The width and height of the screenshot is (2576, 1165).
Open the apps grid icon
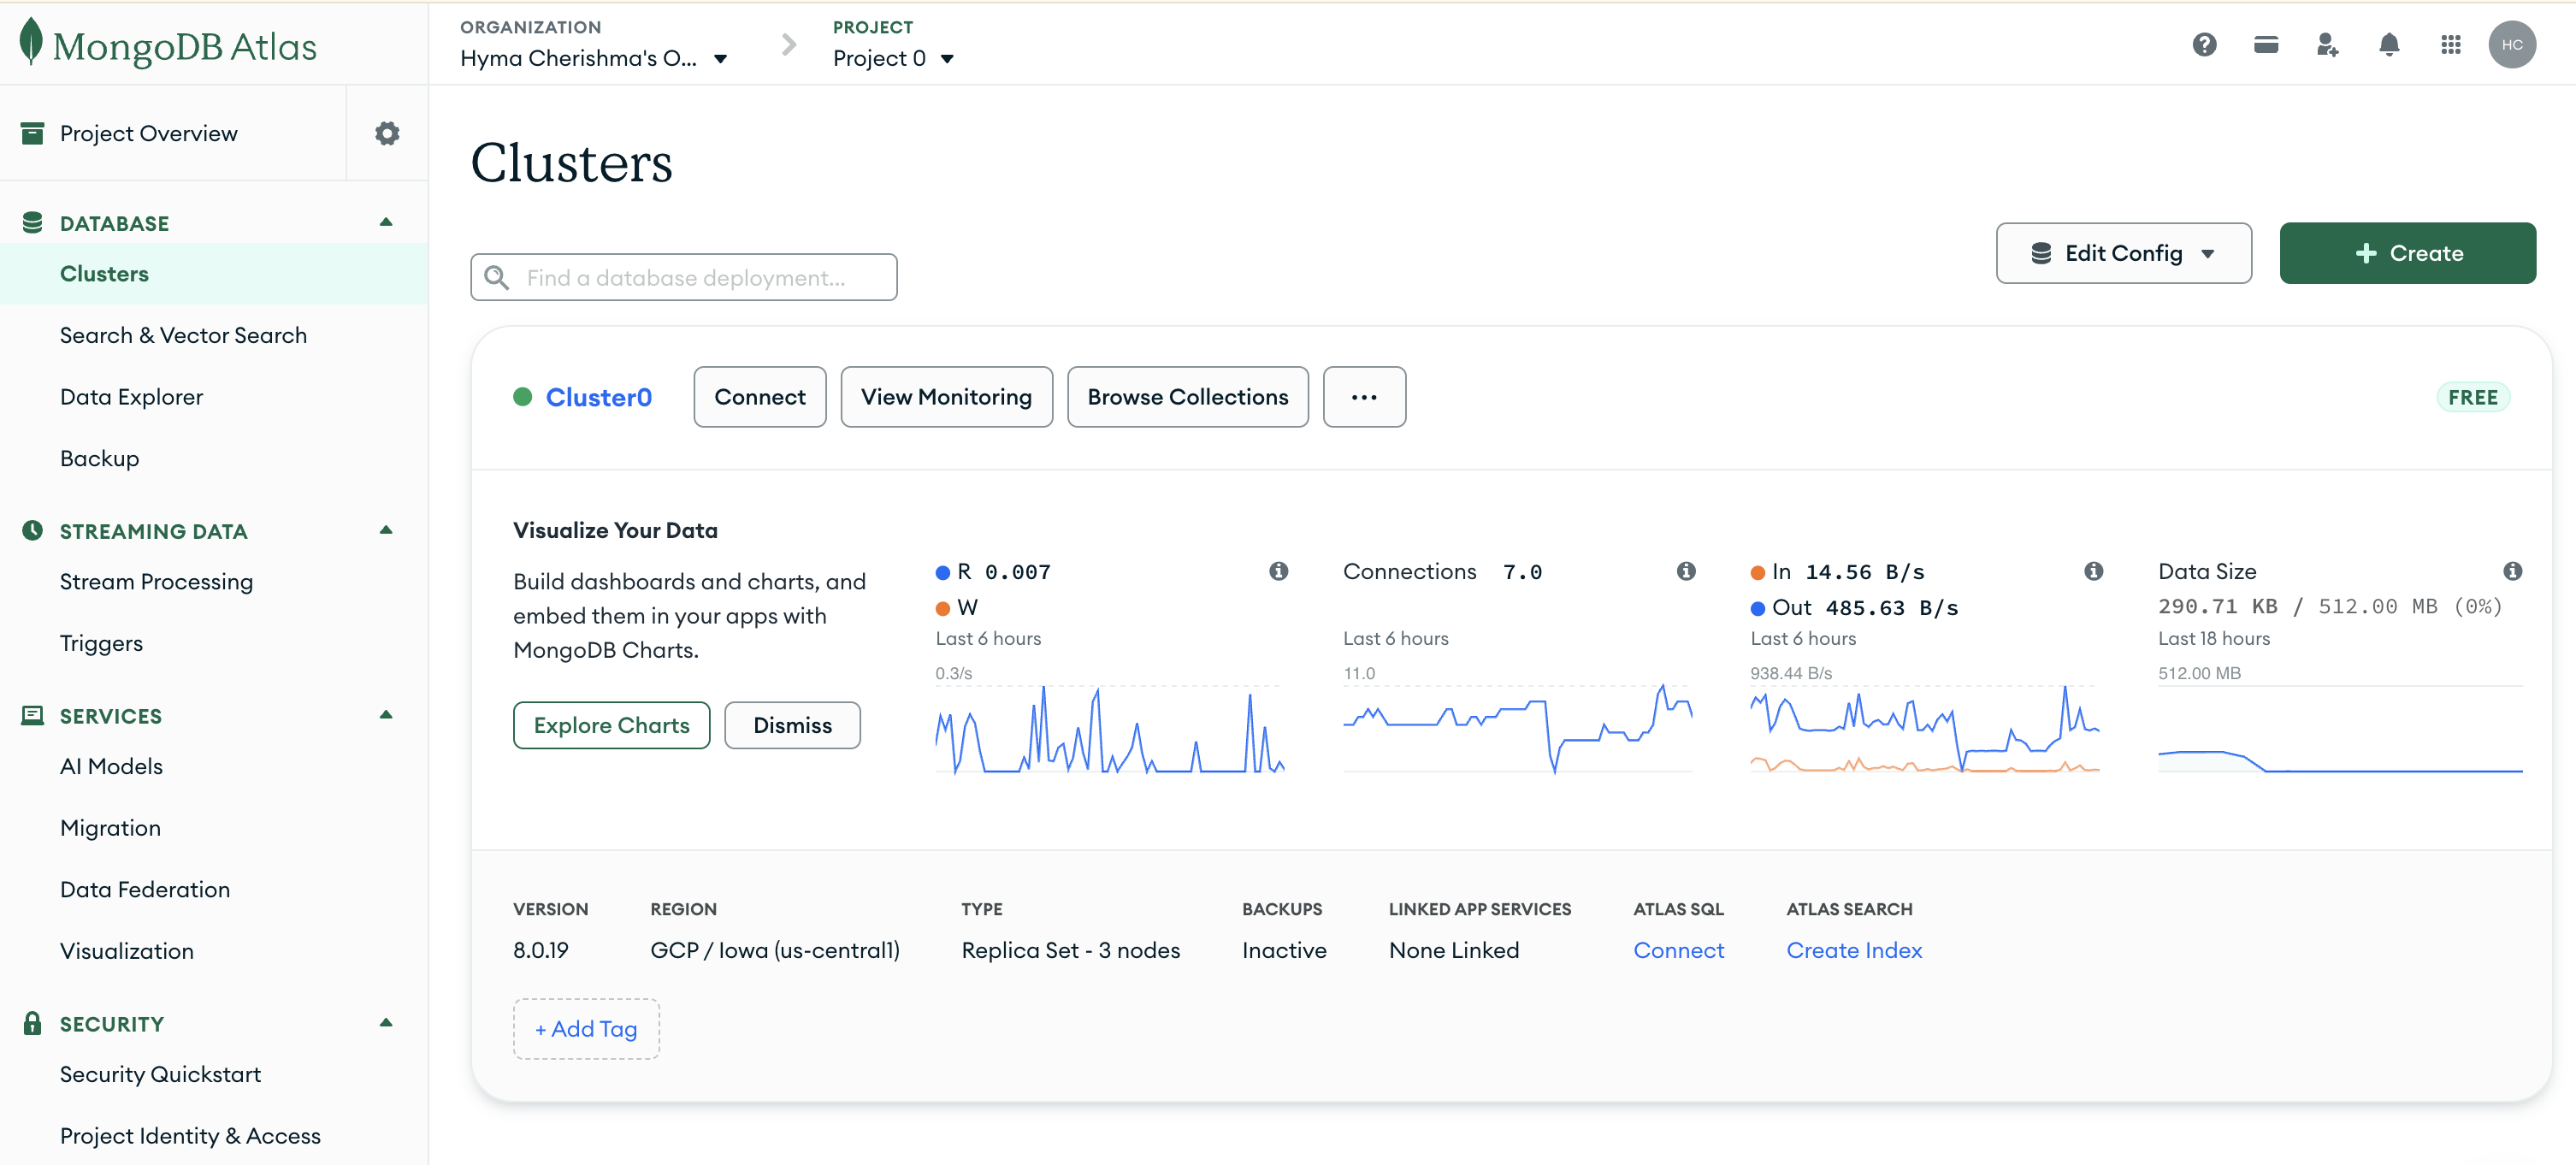pyautogui.click(x=2450, y=44)
